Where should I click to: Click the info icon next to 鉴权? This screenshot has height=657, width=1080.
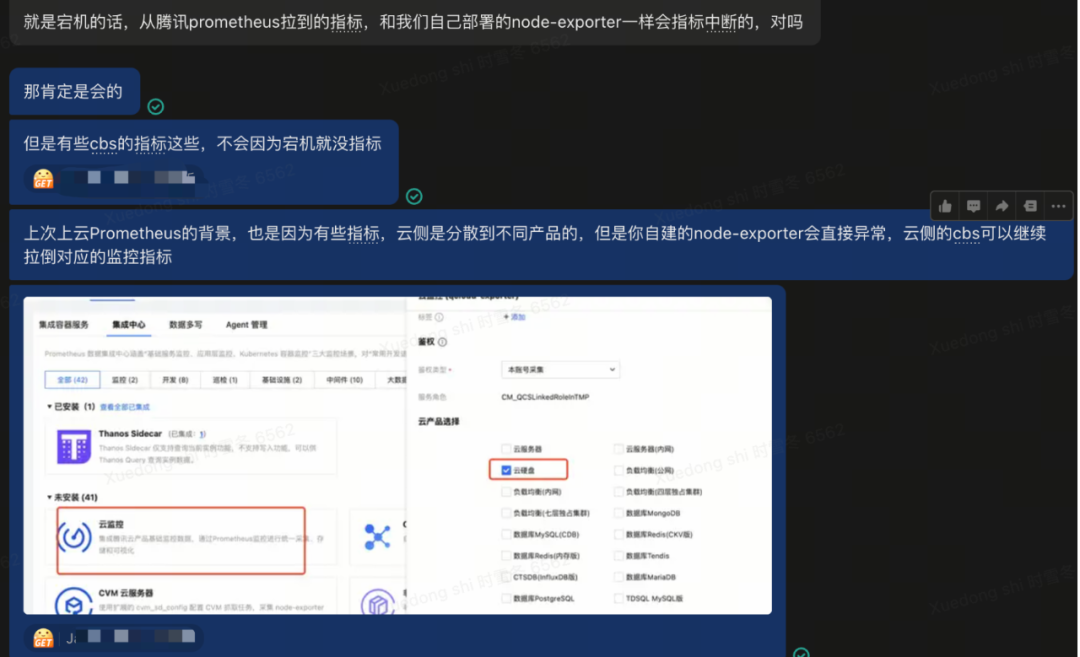pyautogui.click(x=442, y=342)
